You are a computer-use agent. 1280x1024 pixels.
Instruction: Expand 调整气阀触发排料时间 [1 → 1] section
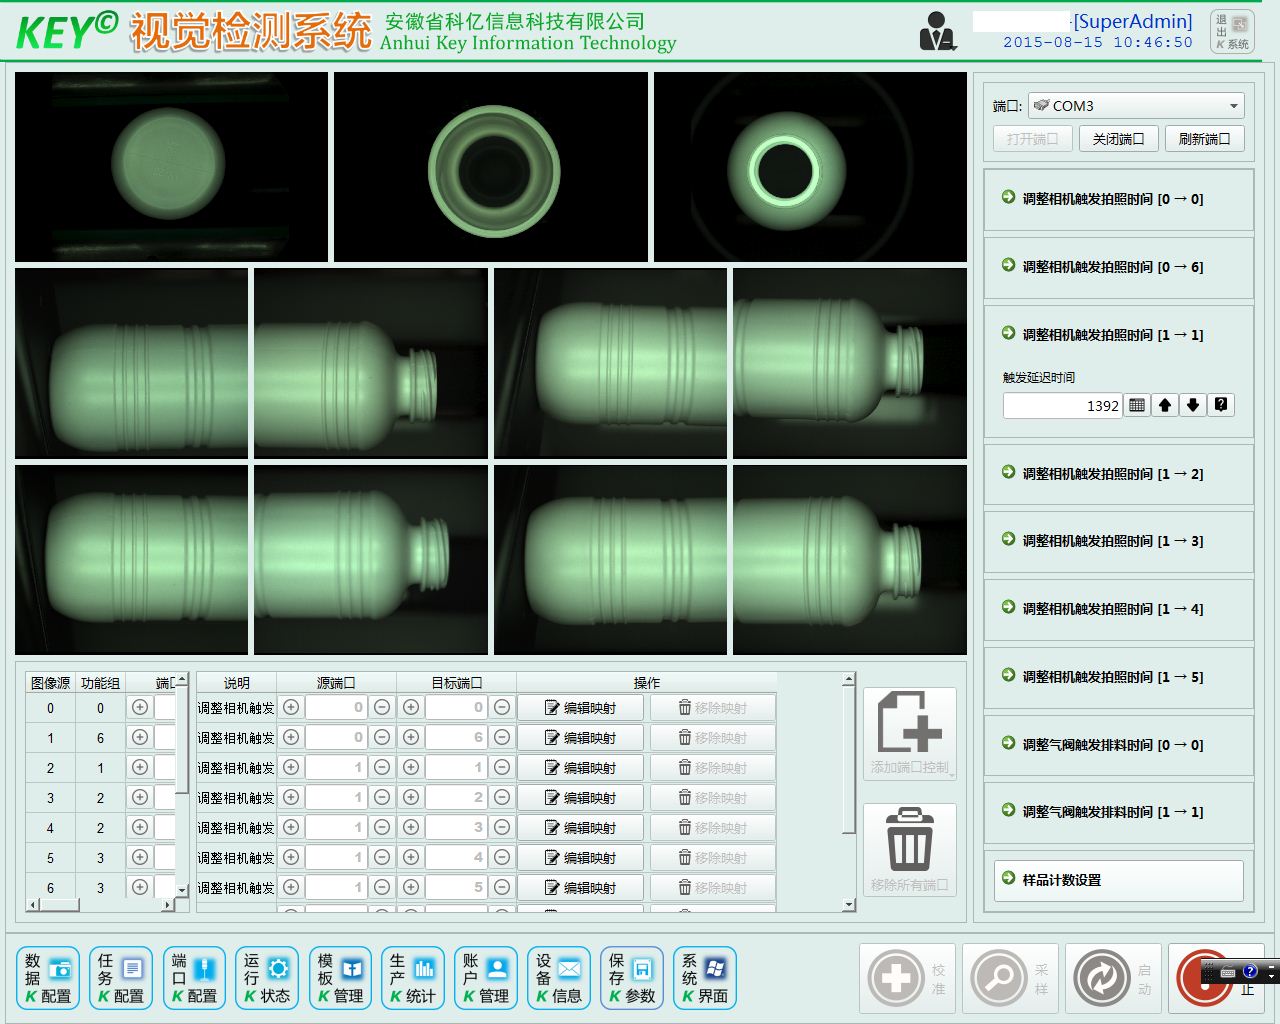click(1119, 812)
